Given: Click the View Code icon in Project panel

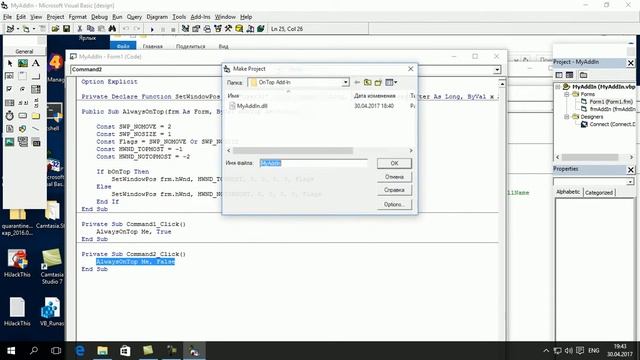Looking at the screenshot, I should (559, 75).
